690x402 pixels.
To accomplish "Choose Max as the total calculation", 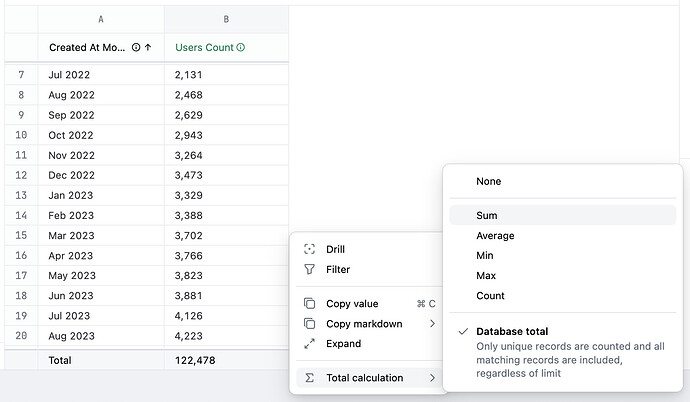I will (486, 276).
